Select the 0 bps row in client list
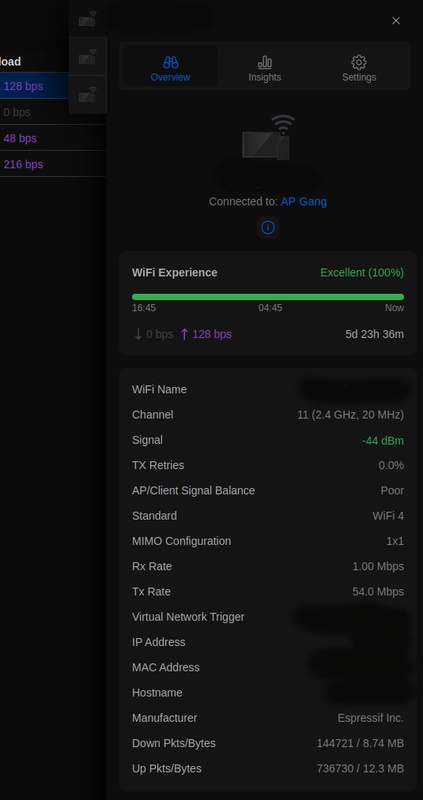Image resolution: width=423 pixels, height=800 pixels. (x=53, y=112)
